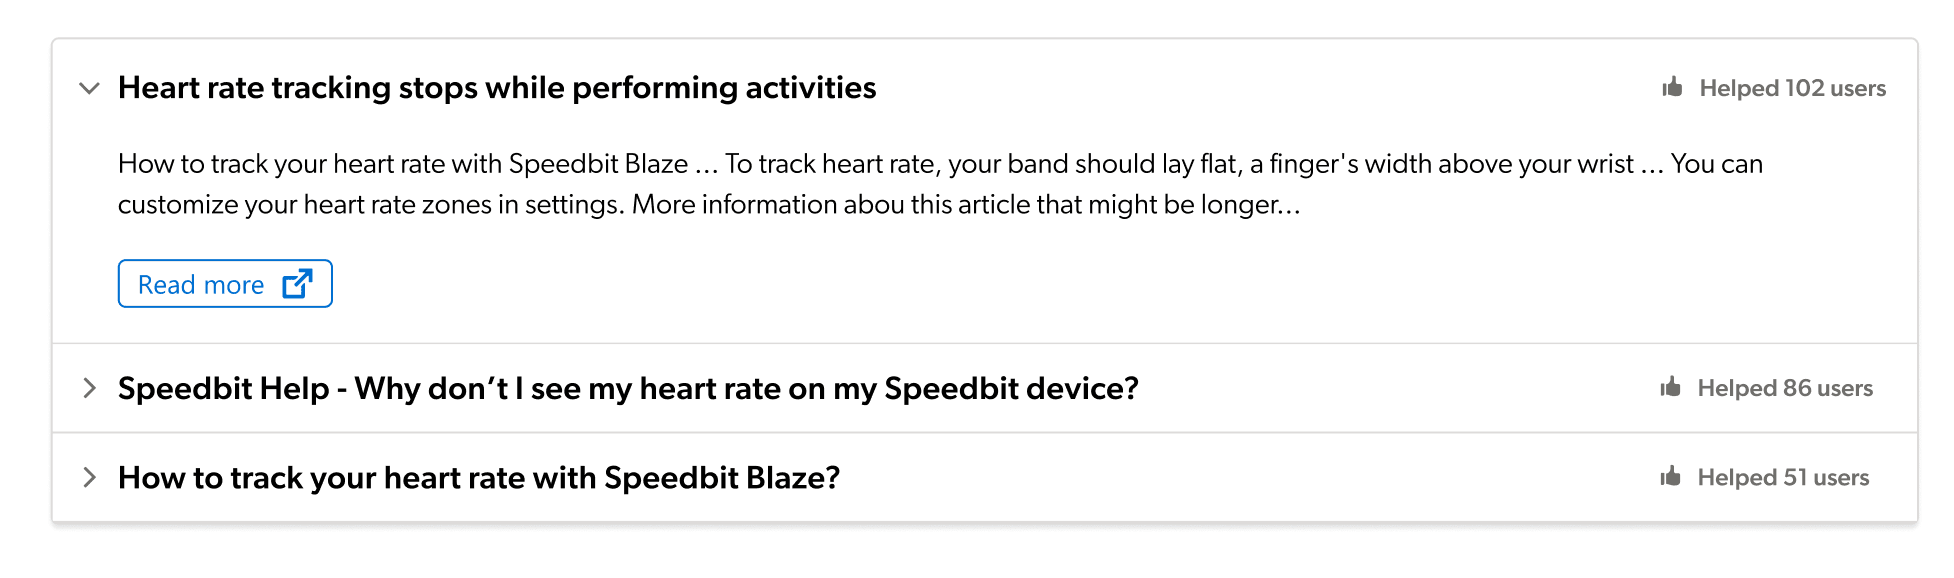Select the Heart rate tracking stops title
Image resolution: width=1954 pixels, height=578 pixels.
point(497,88)
